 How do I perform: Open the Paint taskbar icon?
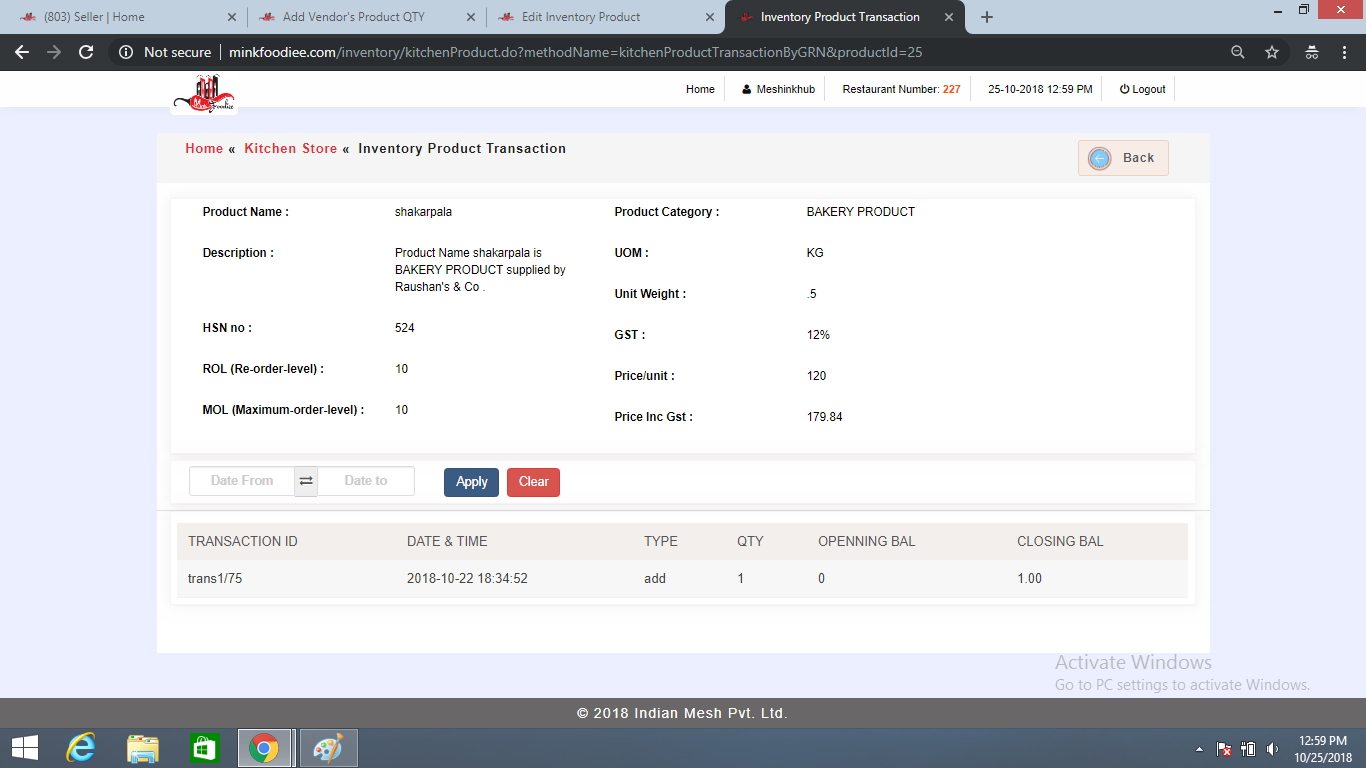click(328, 748)
